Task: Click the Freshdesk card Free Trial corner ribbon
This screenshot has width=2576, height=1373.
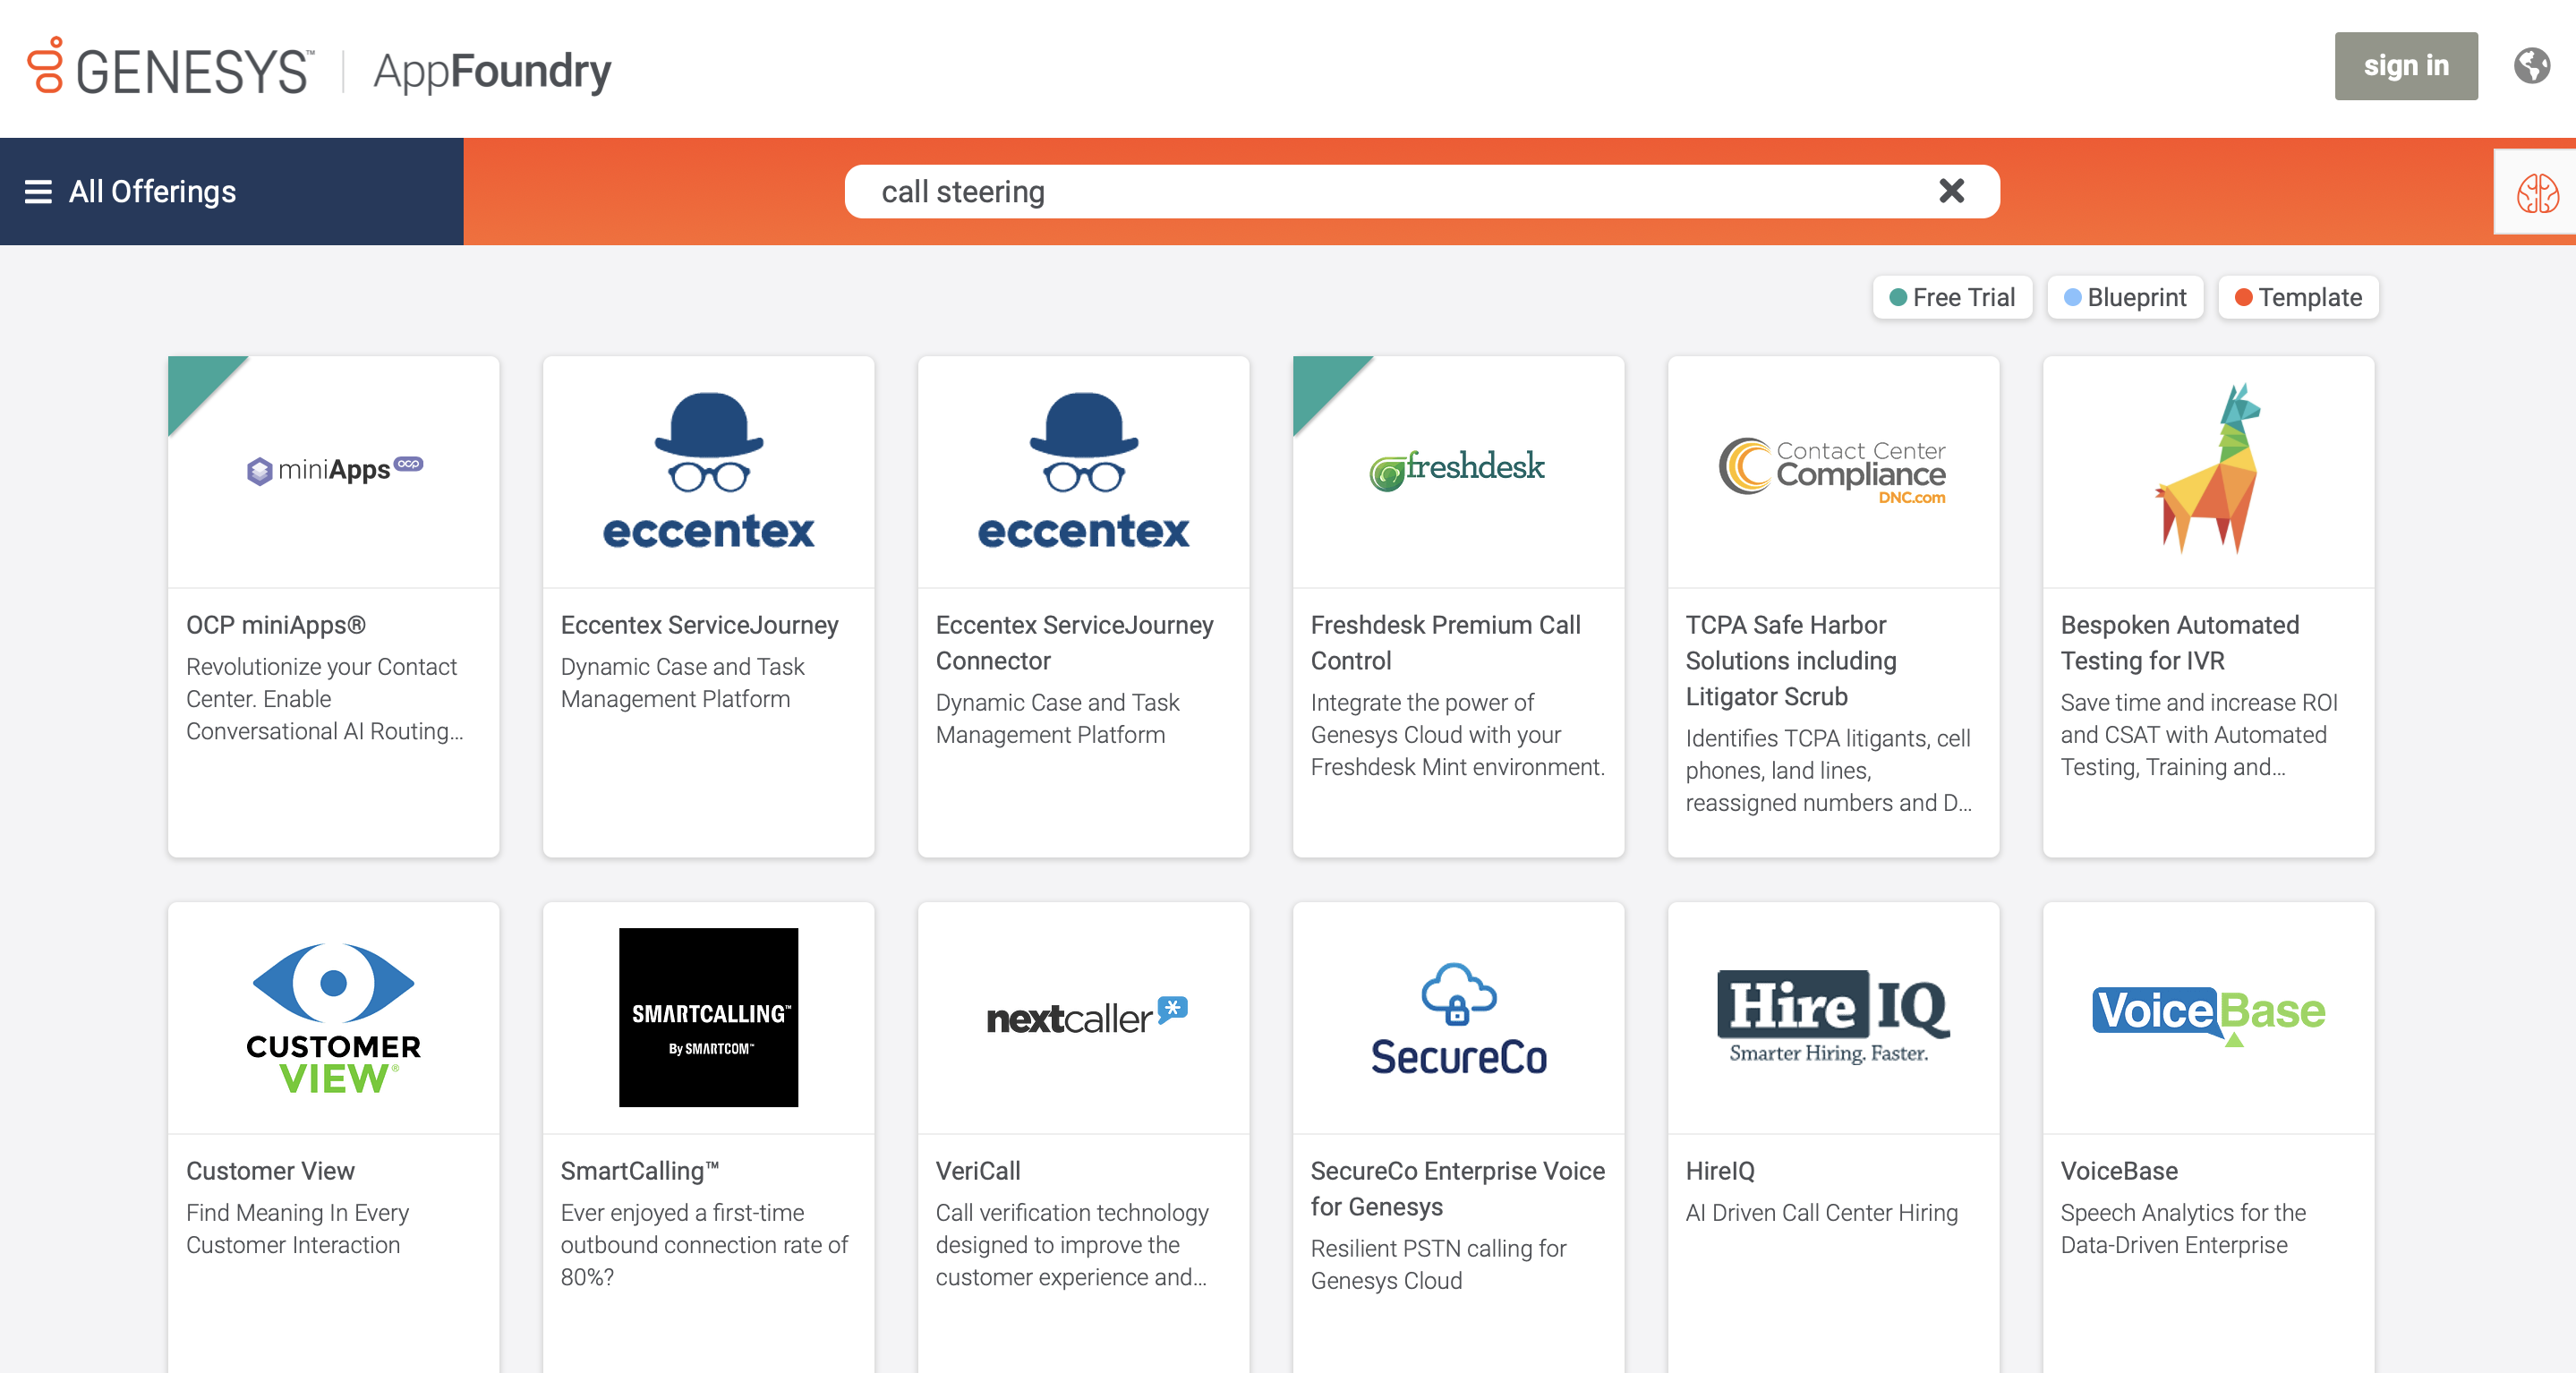Action: pyautogui.click(x=1322, y=385)
